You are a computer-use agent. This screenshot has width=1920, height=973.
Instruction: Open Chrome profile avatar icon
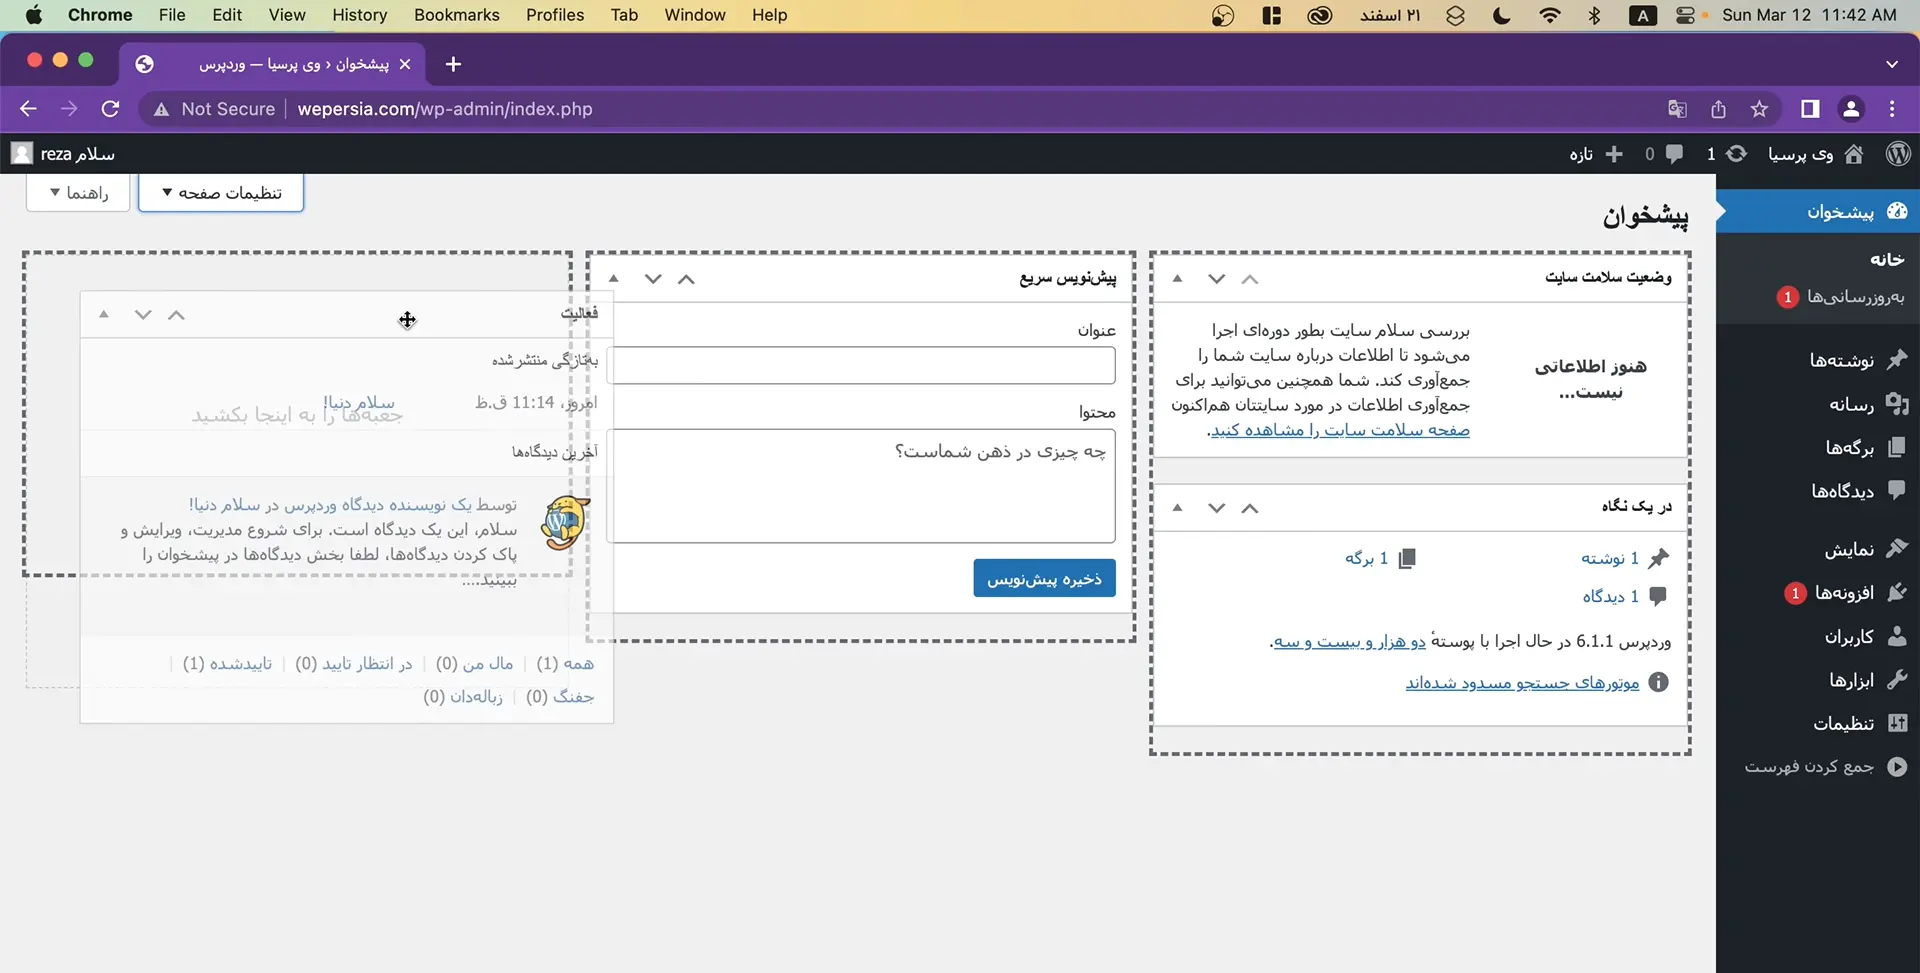click(x=1851, y=109)
